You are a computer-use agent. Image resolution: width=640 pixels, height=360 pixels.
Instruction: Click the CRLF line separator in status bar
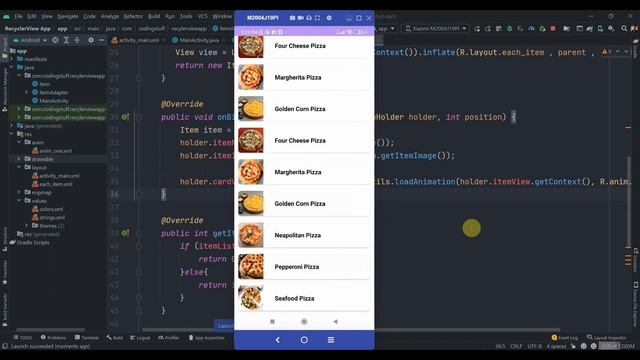point(516,346)
